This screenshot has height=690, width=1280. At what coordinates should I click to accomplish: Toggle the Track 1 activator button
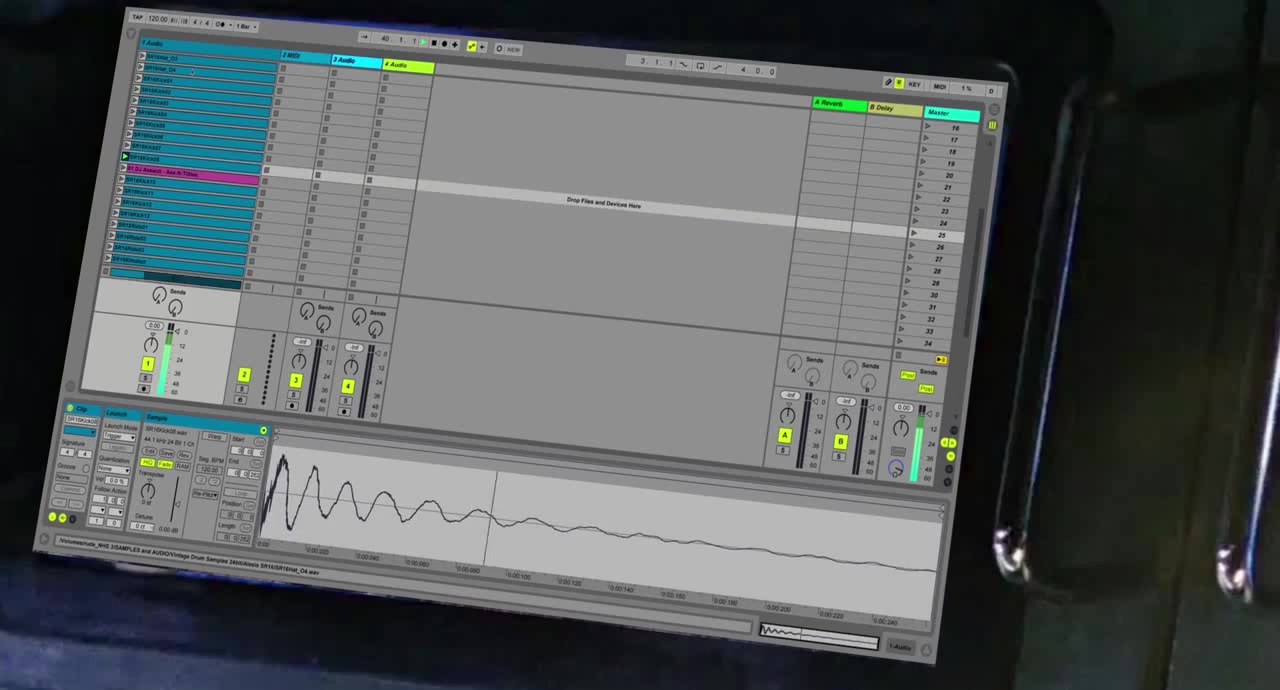(x=147, y=364)
